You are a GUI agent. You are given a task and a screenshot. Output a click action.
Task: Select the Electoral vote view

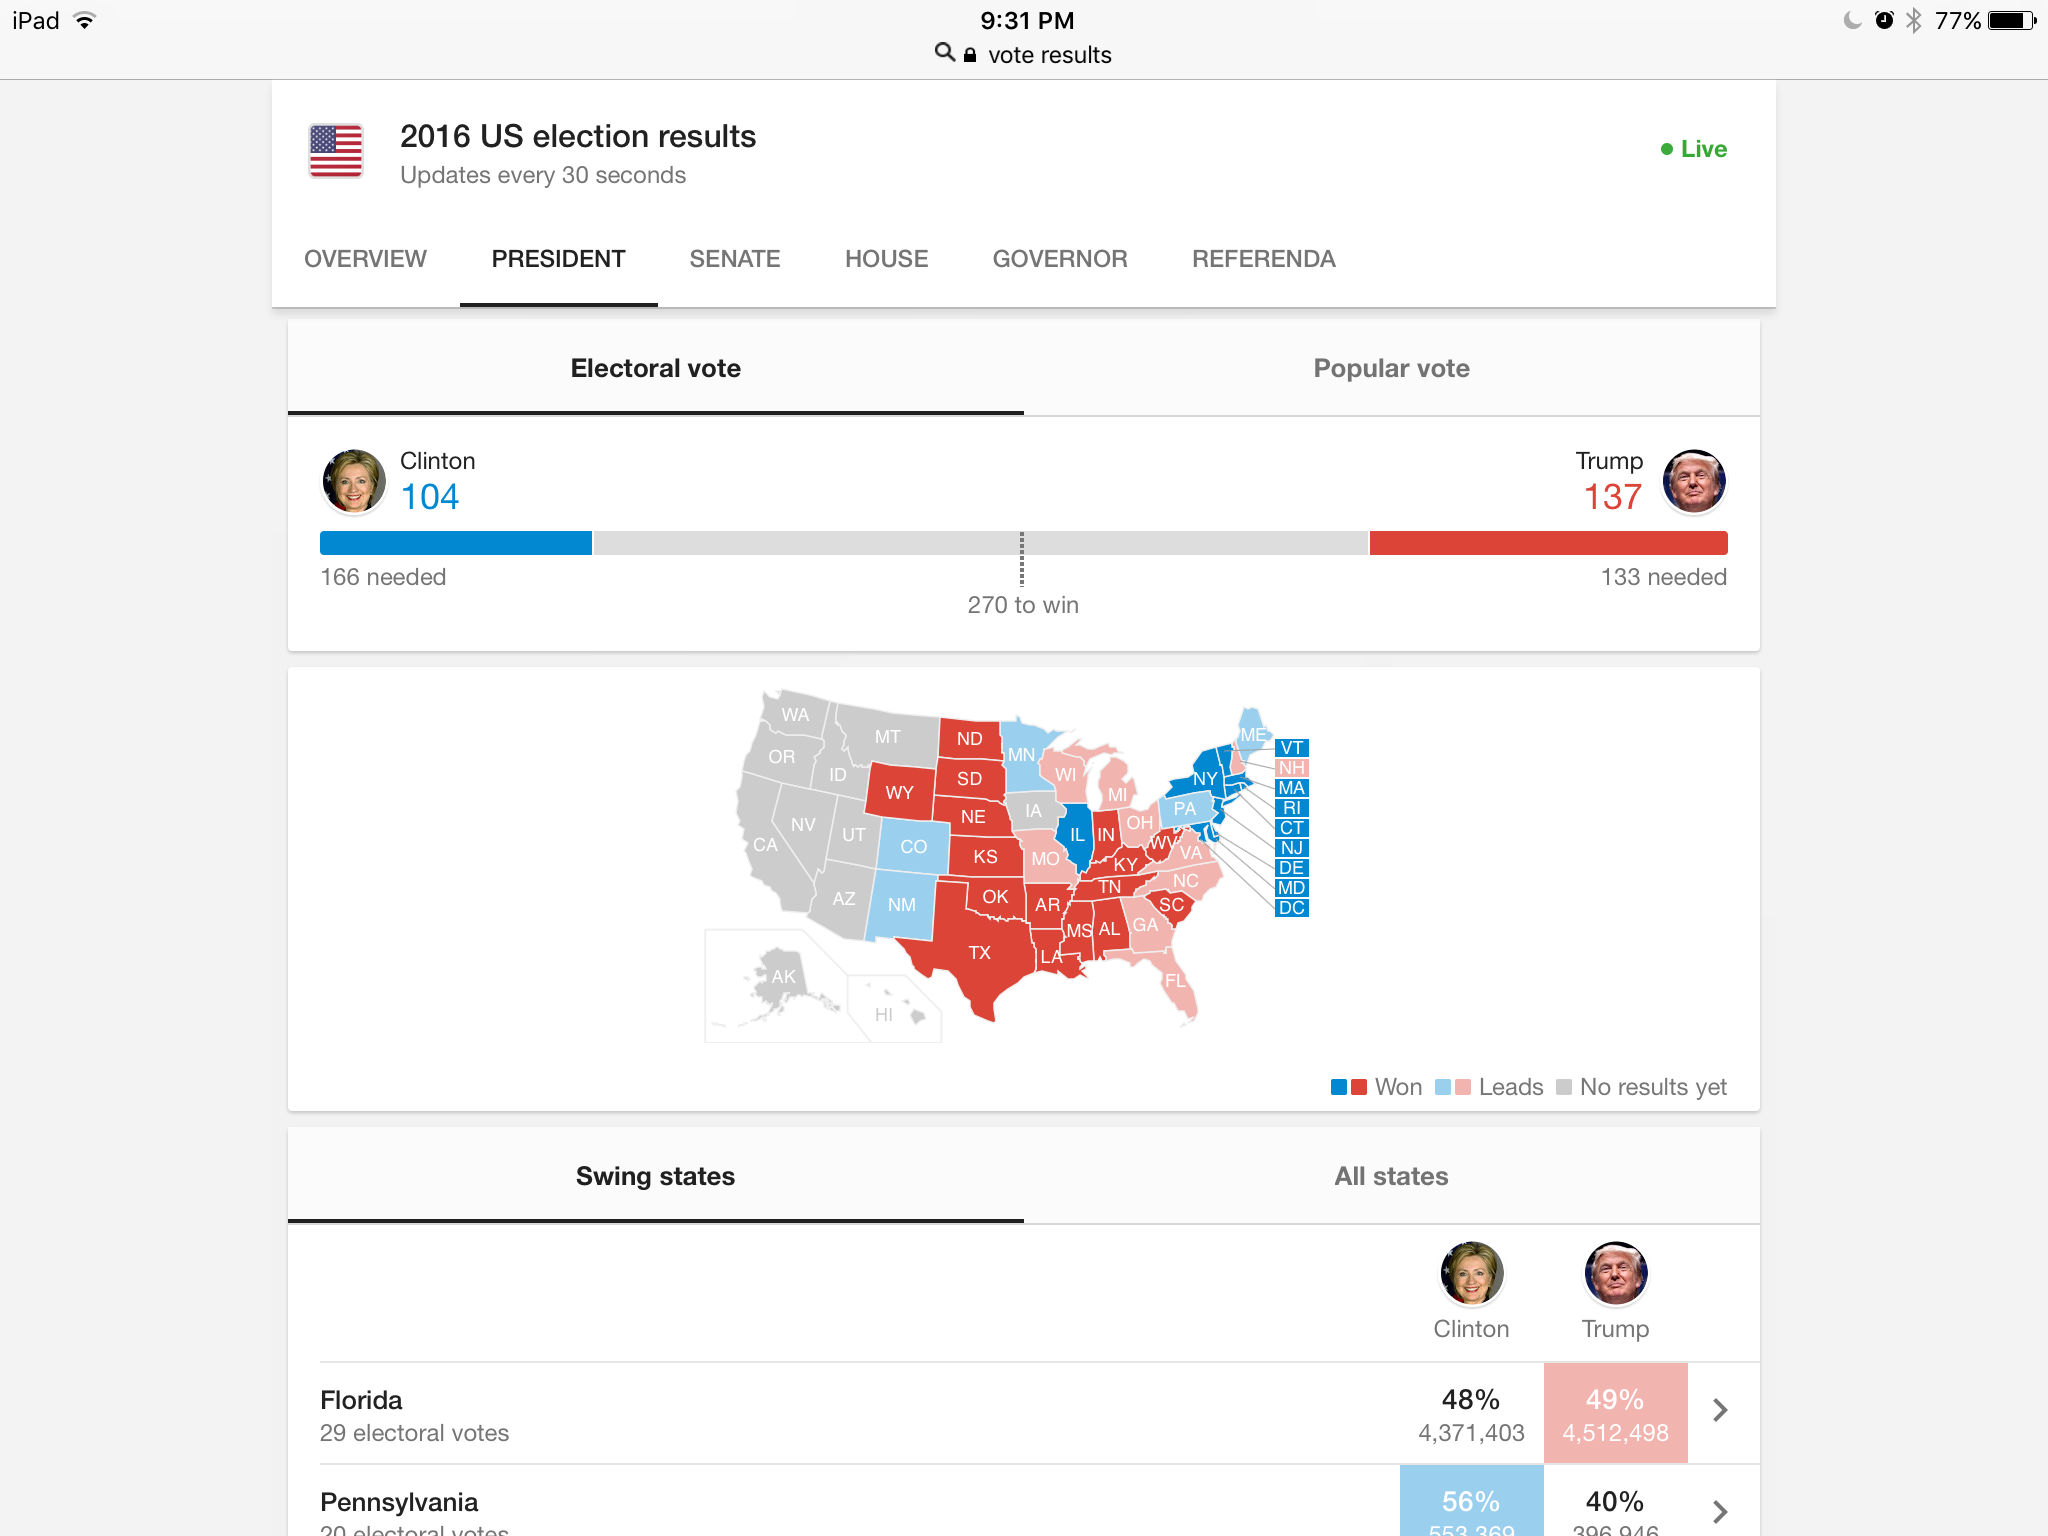click(655, 368)
